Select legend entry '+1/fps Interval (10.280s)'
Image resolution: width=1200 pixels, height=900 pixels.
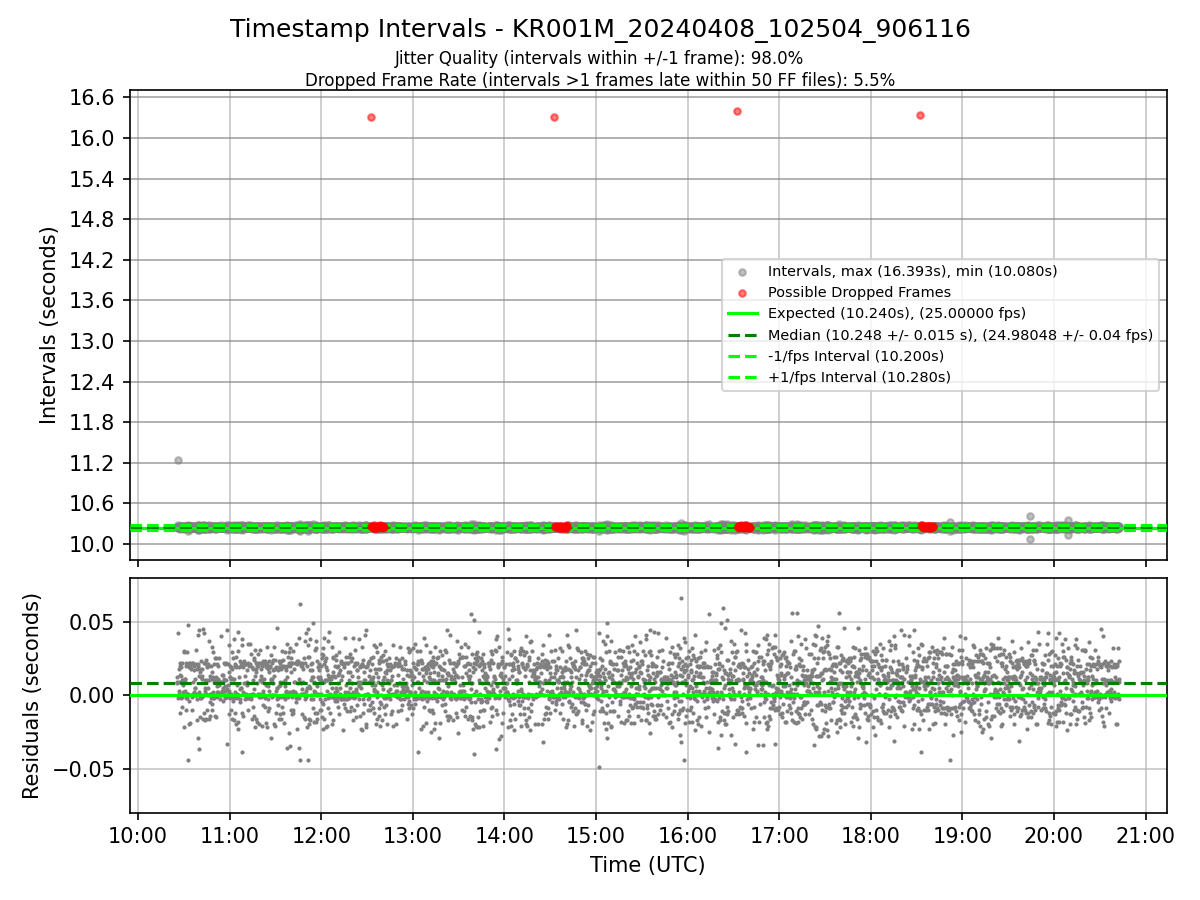point(859,377)
